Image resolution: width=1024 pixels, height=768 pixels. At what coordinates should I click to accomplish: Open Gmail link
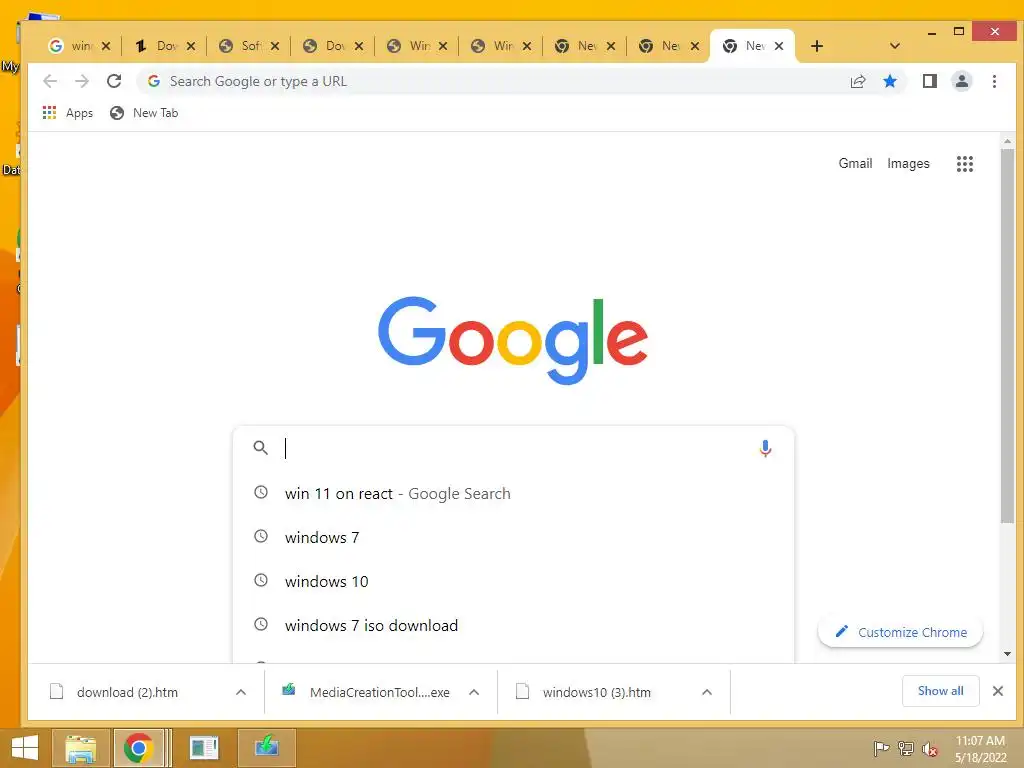(x=855, y=163)
